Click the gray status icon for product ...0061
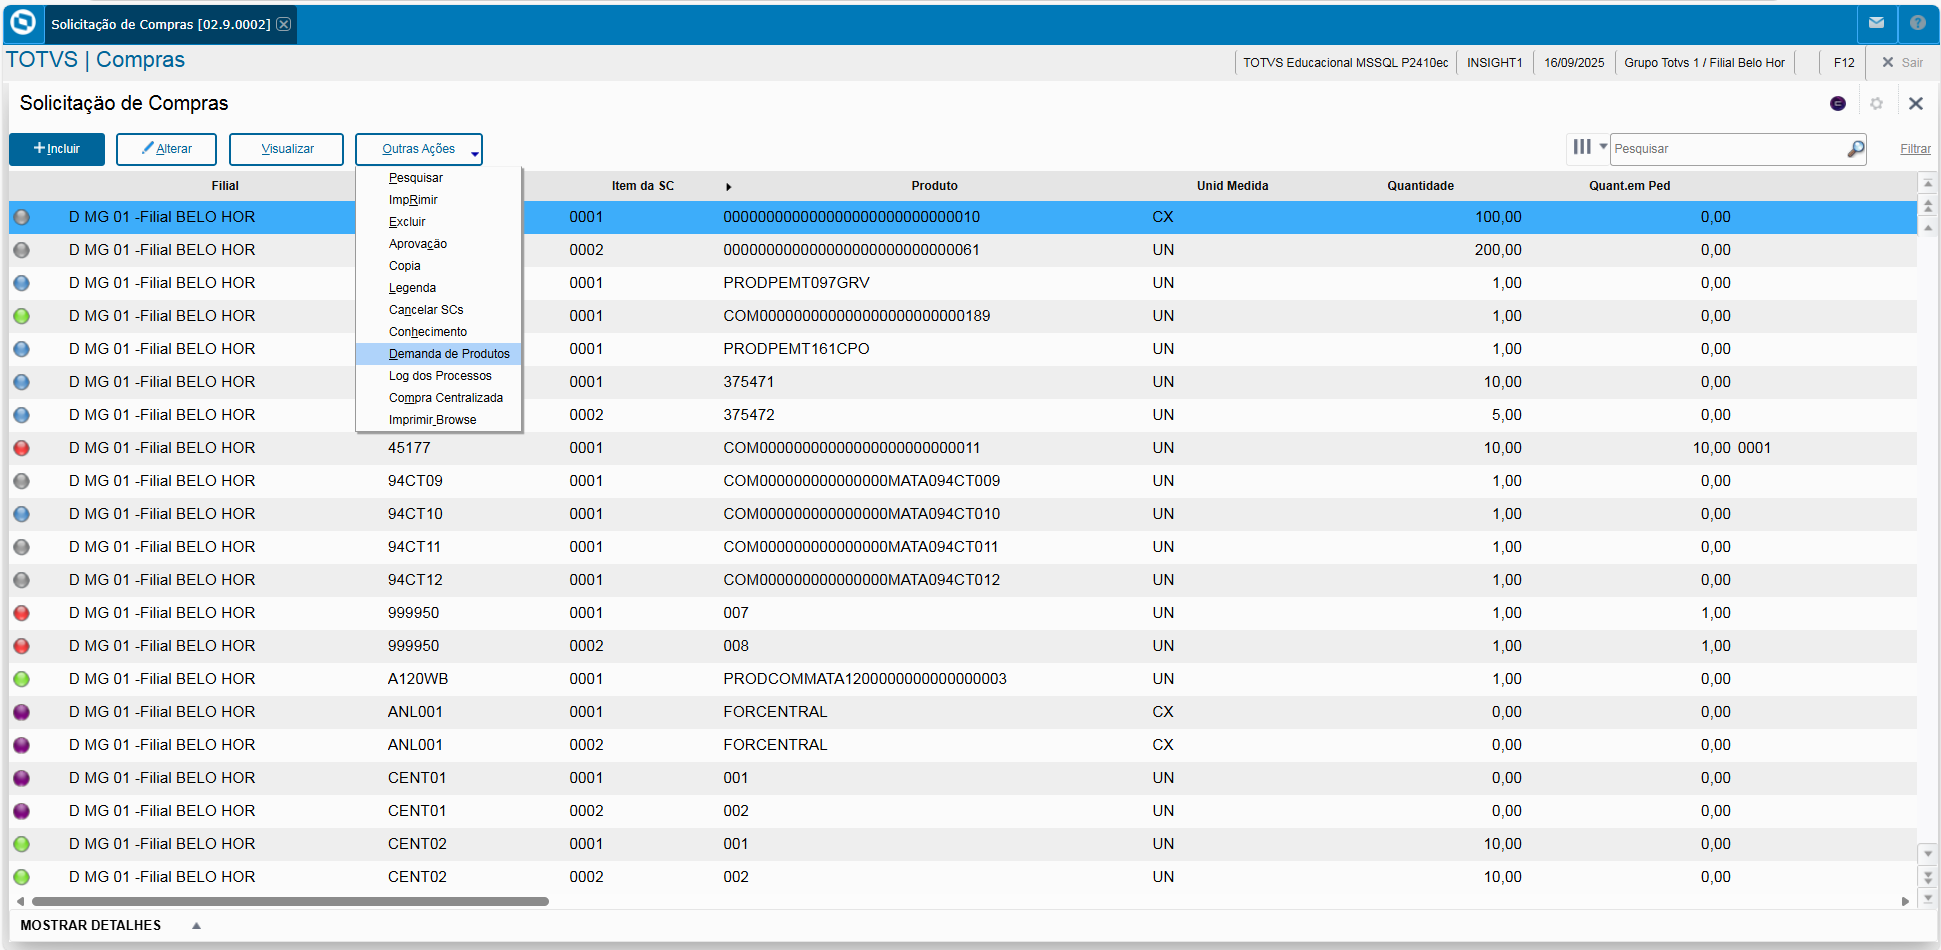The width and height of the screenshot is (1941, 950). 21,250
